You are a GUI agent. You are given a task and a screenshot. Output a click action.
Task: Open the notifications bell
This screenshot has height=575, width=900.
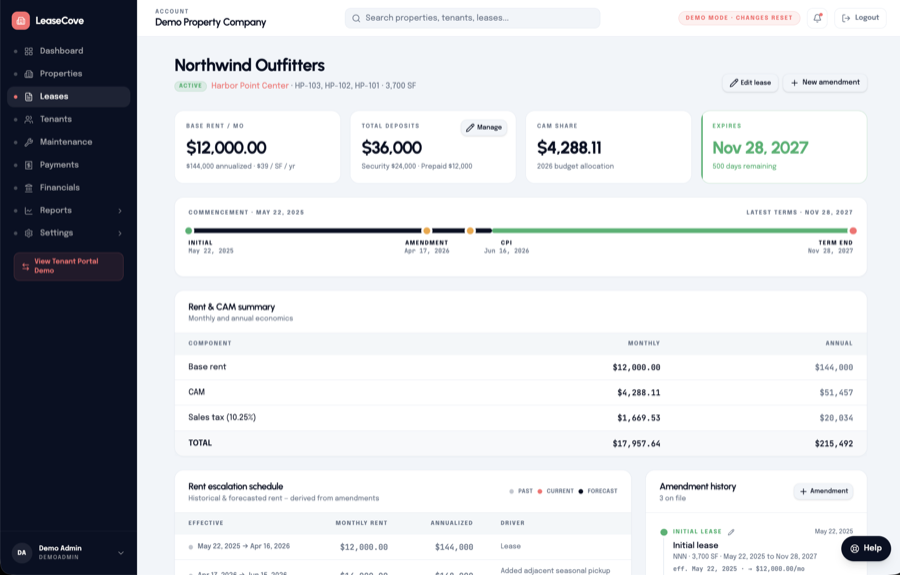coord(817,18)
